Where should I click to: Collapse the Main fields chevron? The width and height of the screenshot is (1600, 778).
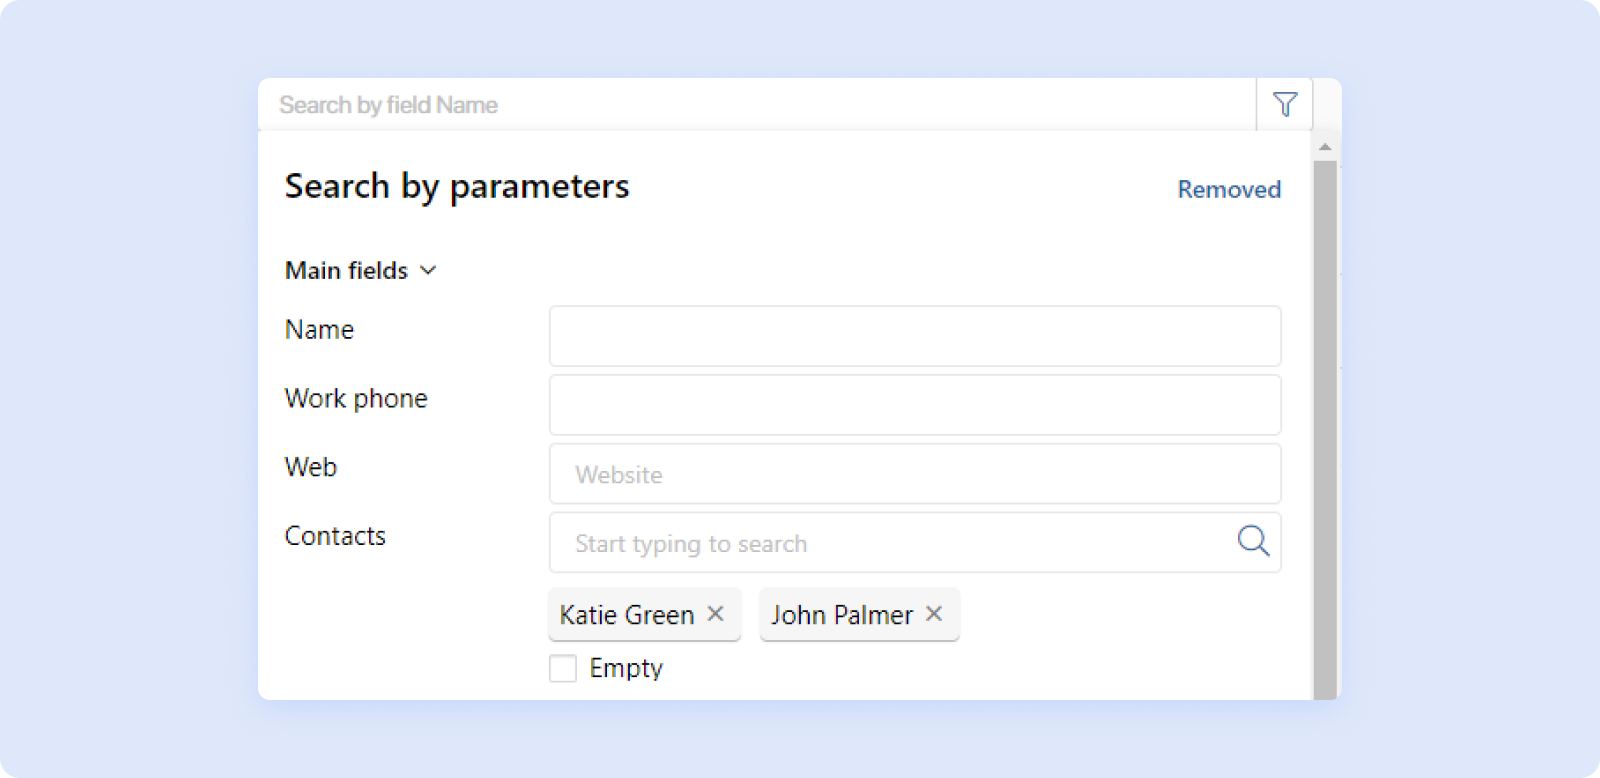429,270
